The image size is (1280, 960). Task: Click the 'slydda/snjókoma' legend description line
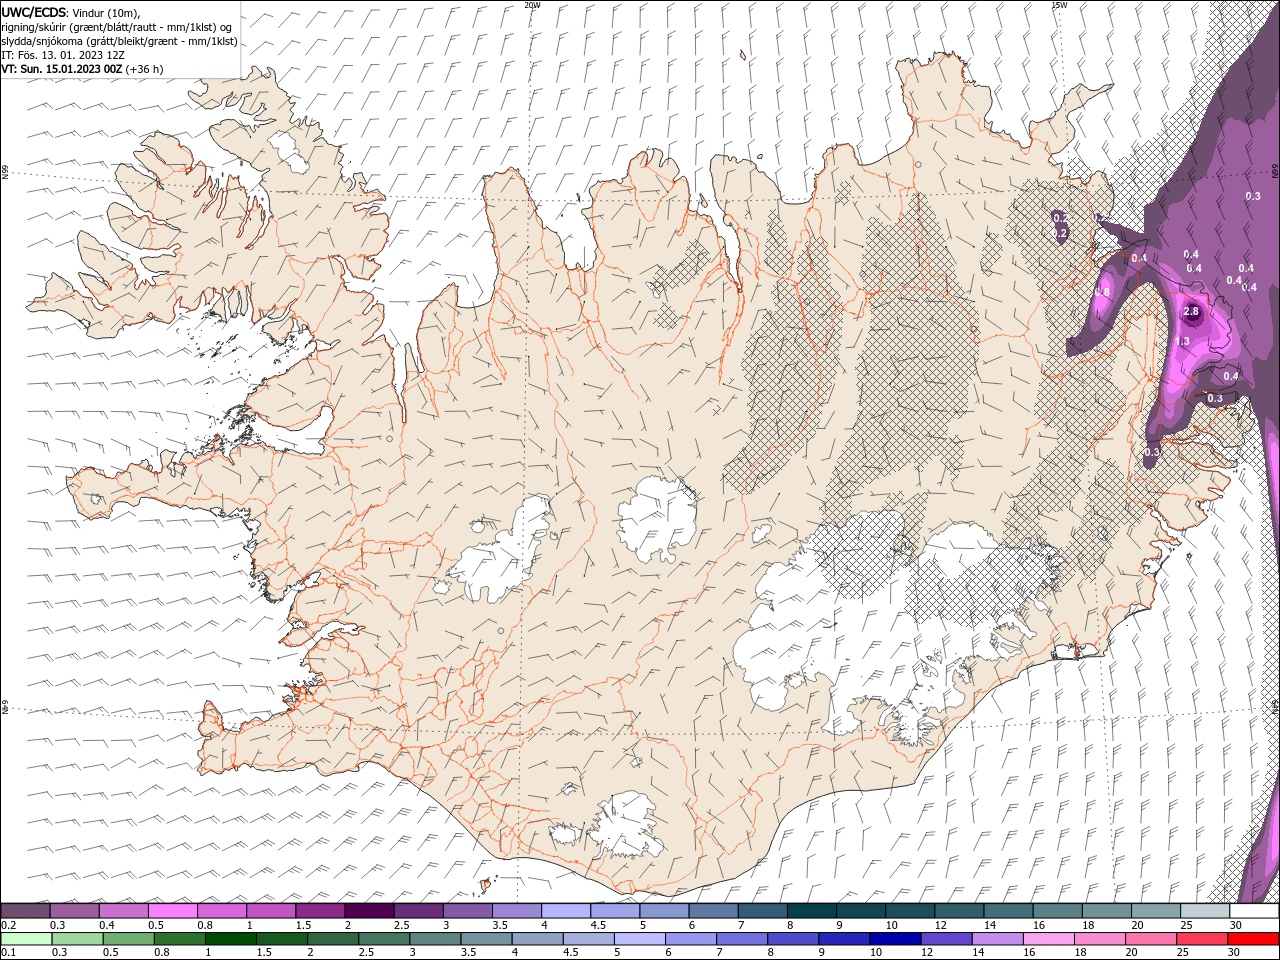[120, 41]
